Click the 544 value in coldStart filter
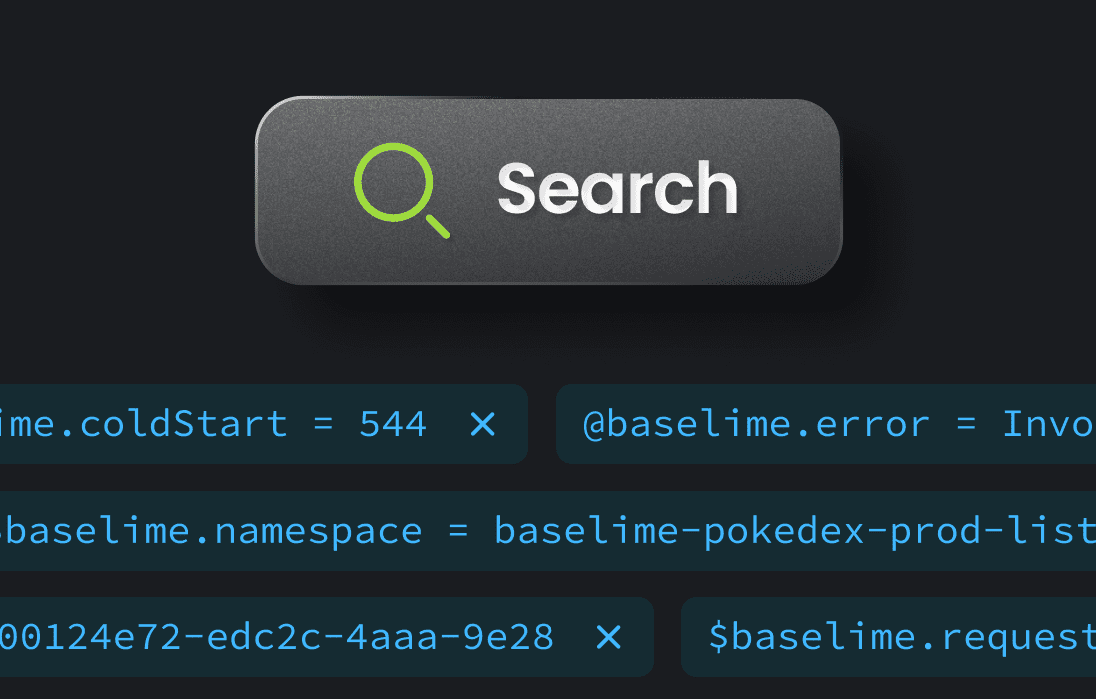 pos(393,424)
